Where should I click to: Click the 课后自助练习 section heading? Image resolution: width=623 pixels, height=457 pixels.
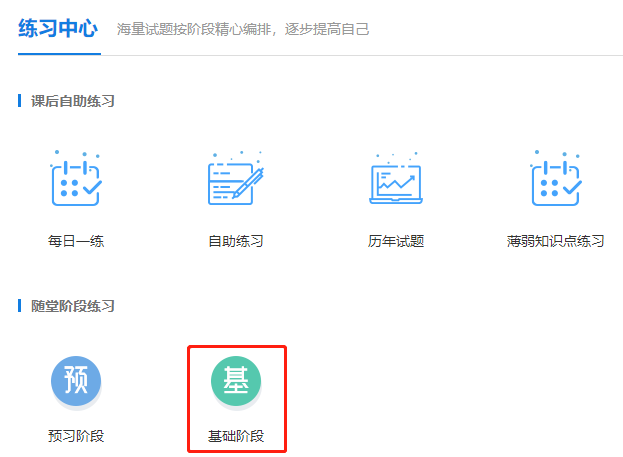pos(73,101)
